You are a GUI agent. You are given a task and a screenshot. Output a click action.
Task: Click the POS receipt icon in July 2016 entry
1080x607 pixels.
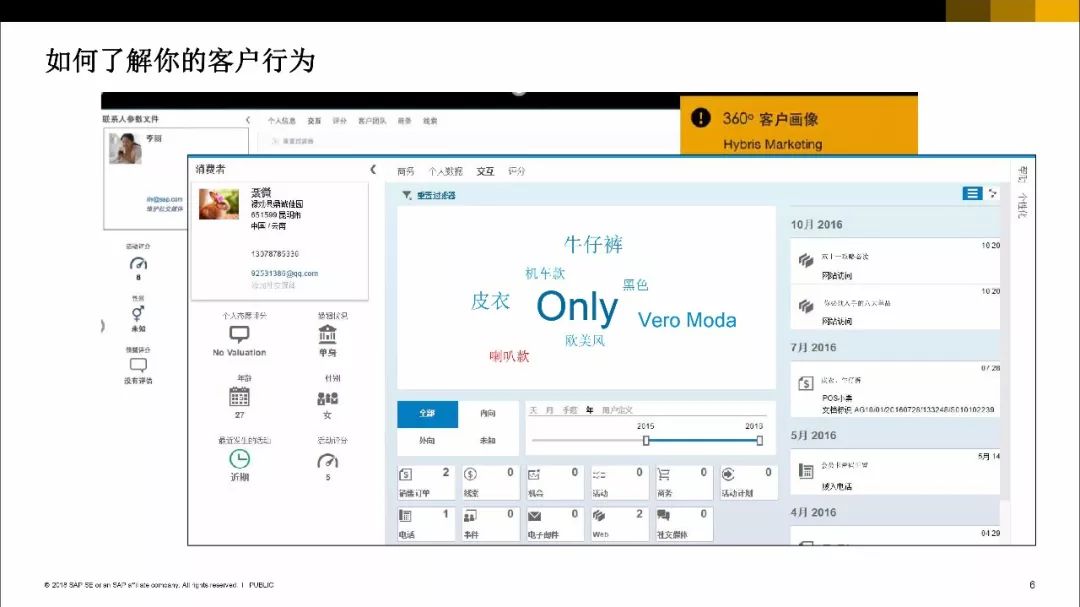click(806, 383)
